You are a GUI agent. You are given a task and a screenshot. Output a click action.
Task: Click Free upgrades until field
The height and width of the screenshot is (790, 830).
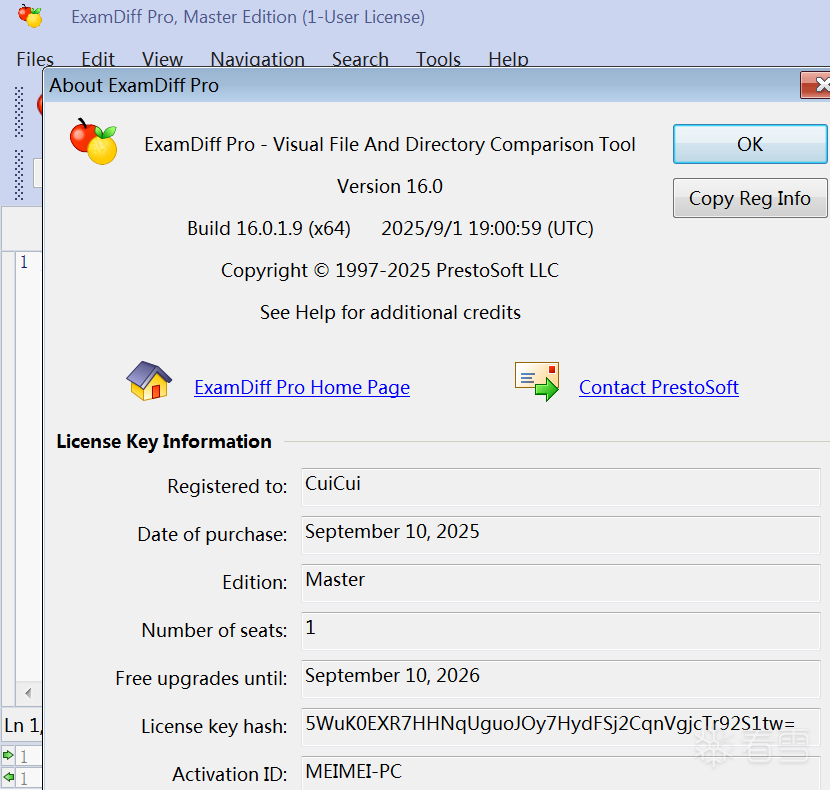[x=561, y=679]
